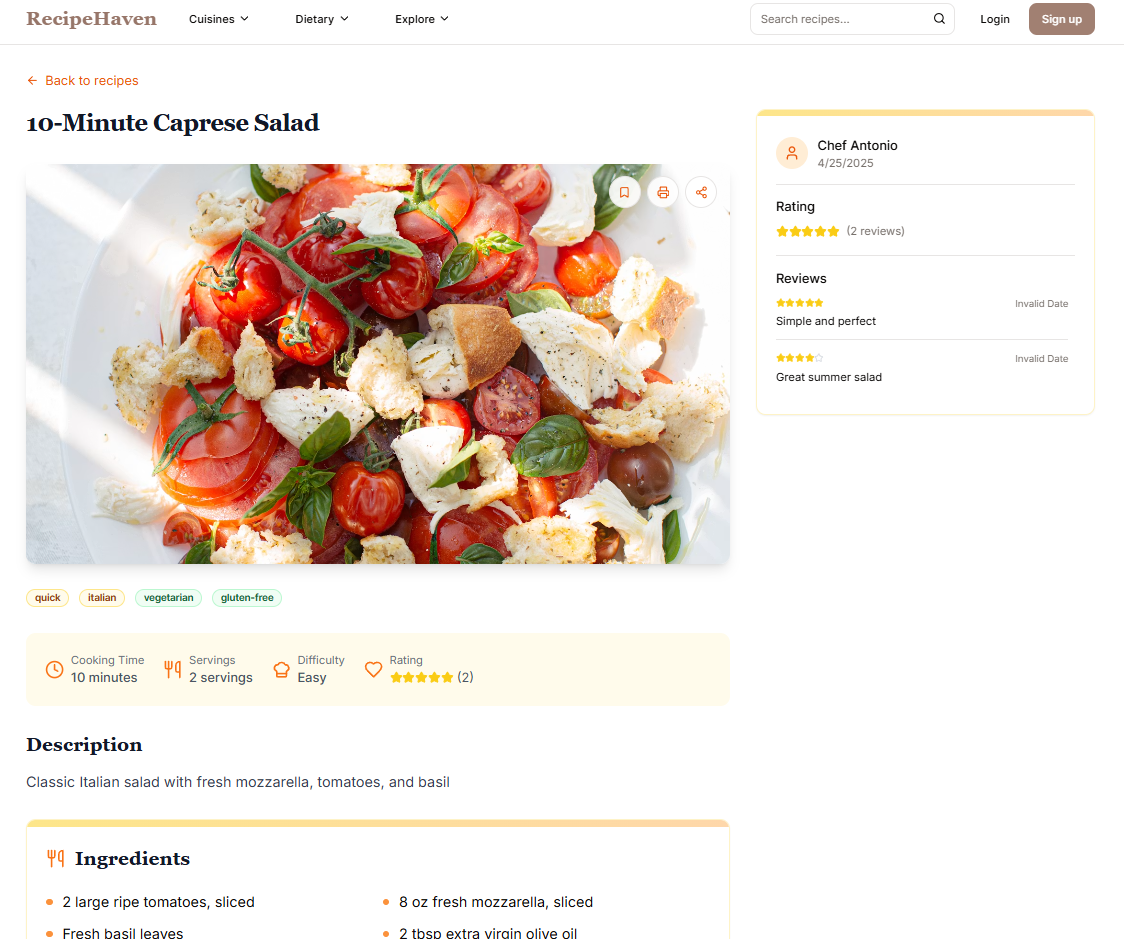Click Chef Antonio's avatar icon

pos(791,153)
